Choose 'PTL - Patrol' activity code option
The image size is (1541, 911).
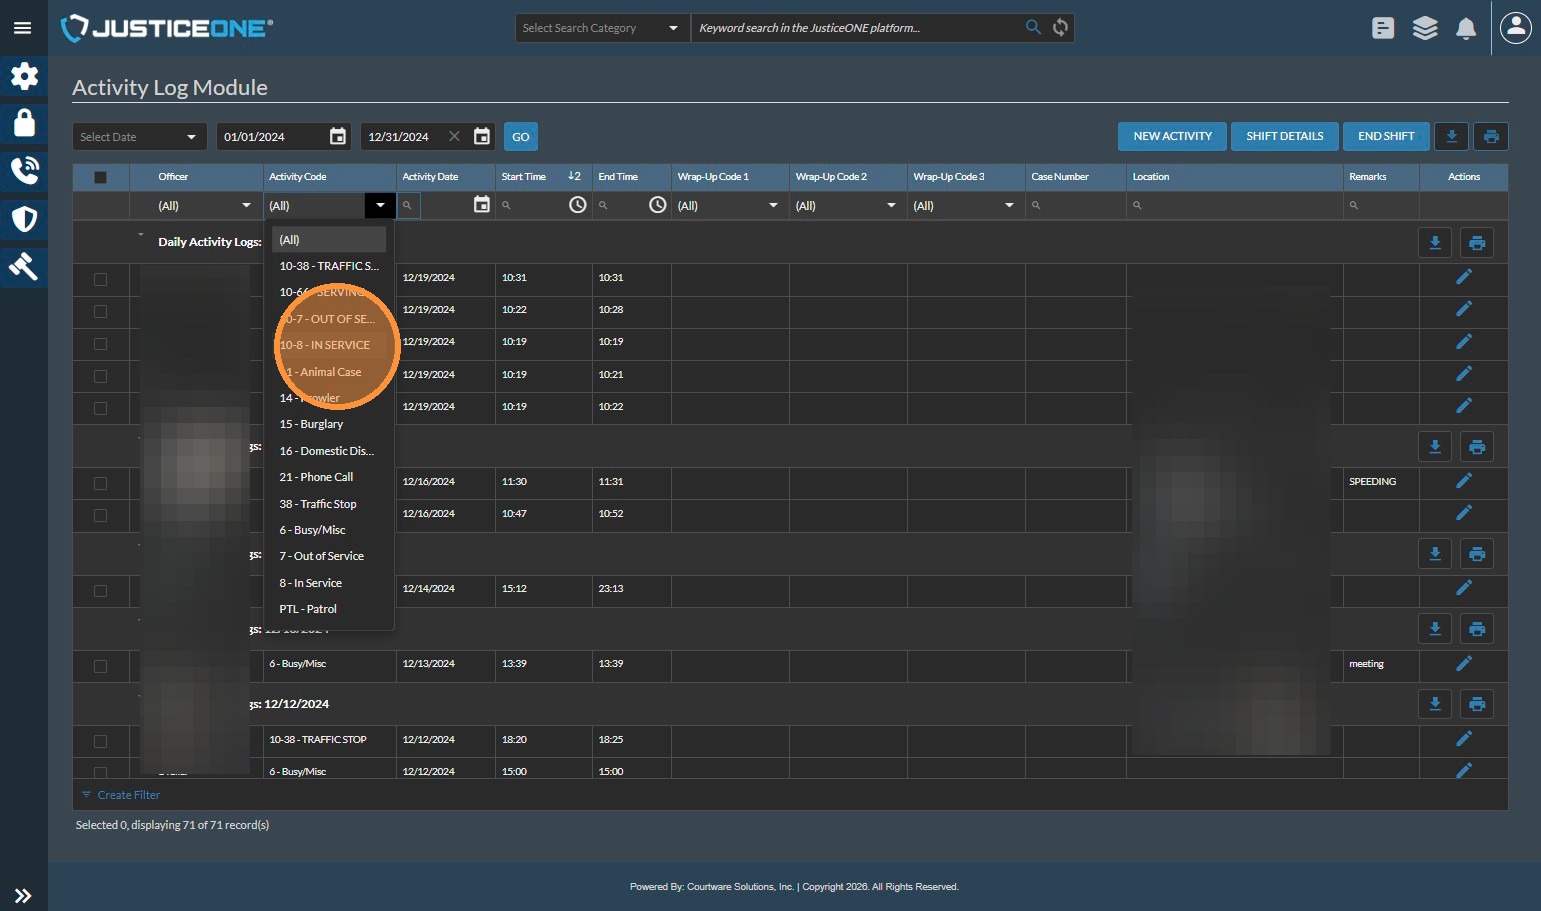tap(308, 609)
